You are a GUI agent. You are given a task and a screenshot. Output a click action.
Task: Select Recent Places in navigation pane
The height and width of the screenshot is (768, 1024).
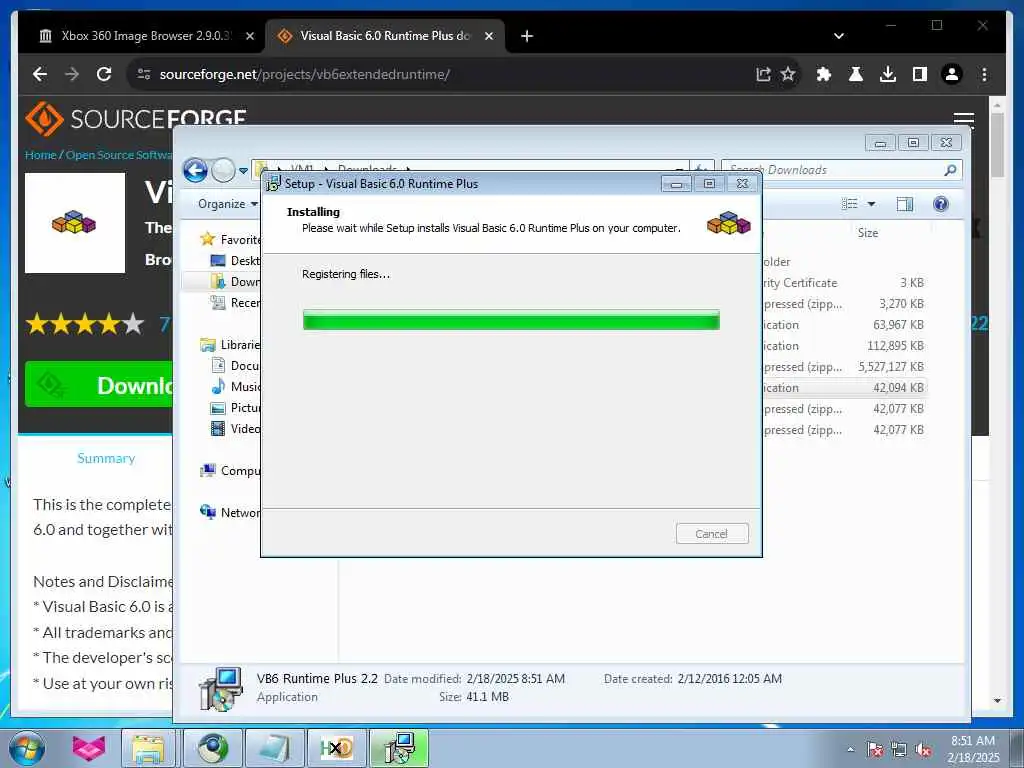pos(235,302)
